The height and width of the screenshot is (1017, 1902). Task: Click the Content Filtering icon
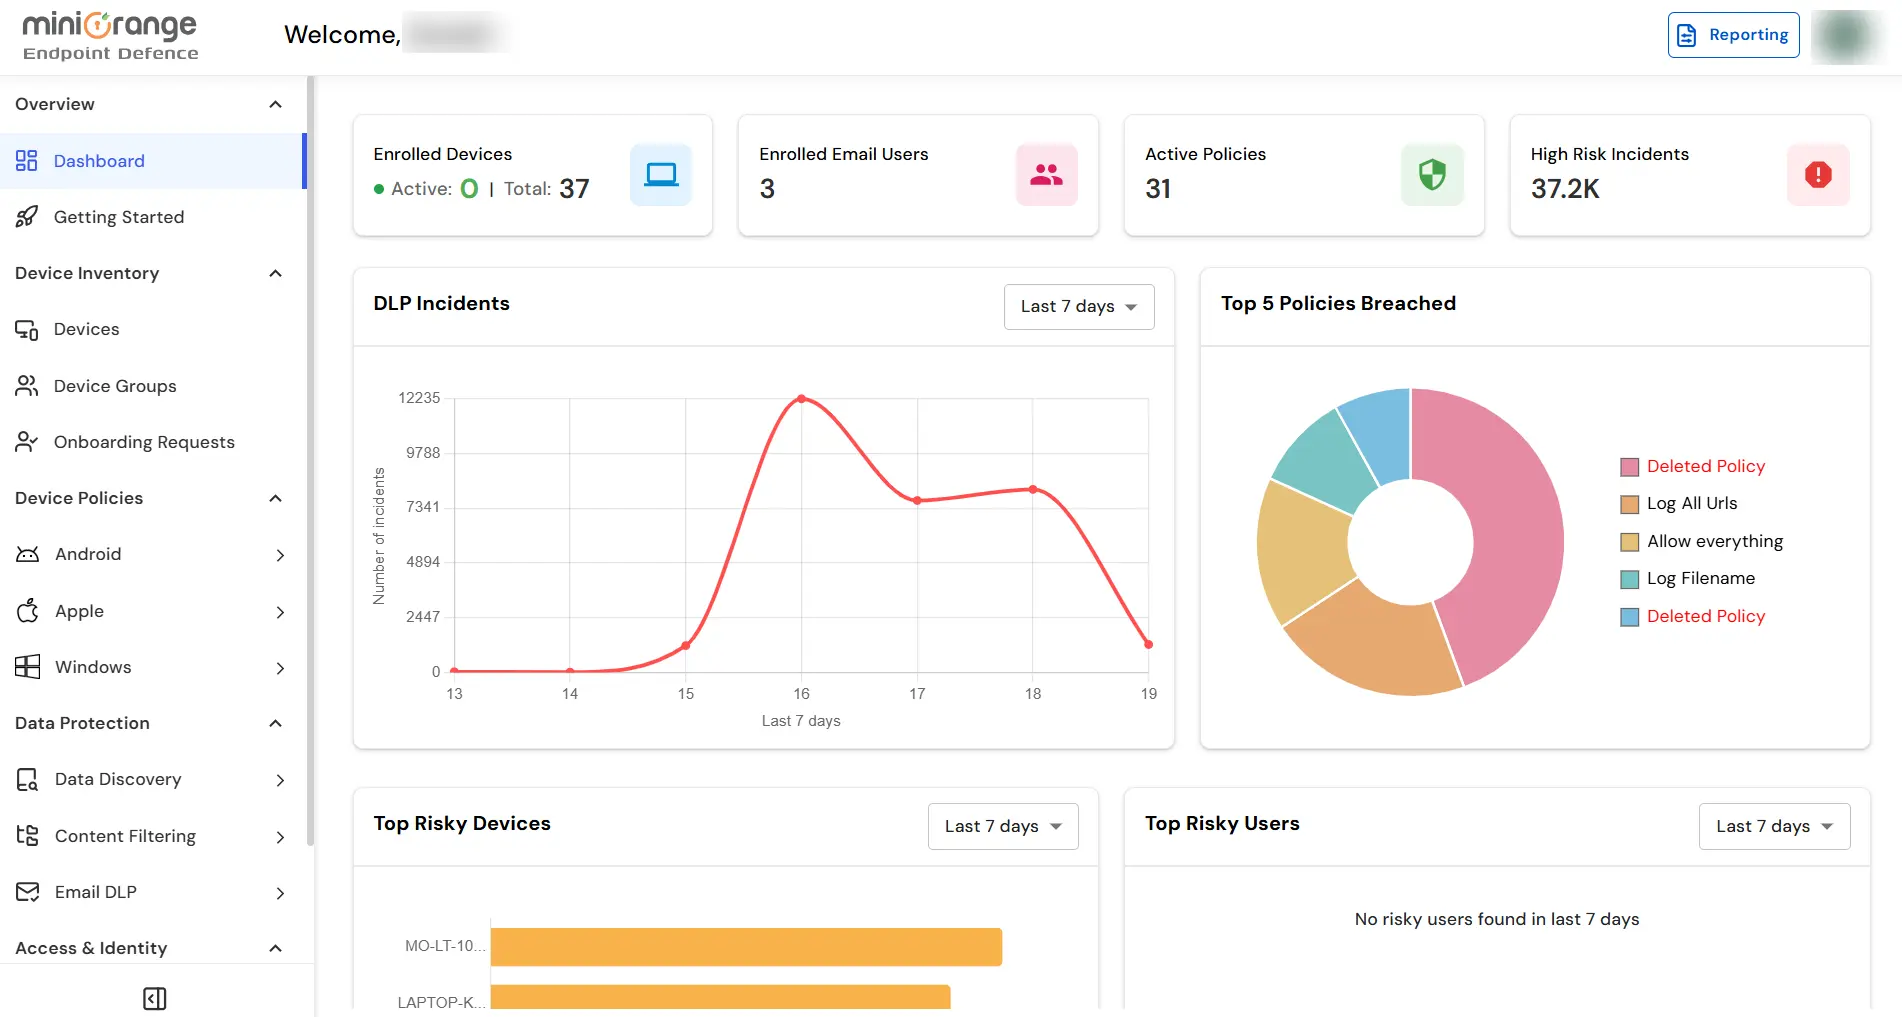[x=27, y=836]
